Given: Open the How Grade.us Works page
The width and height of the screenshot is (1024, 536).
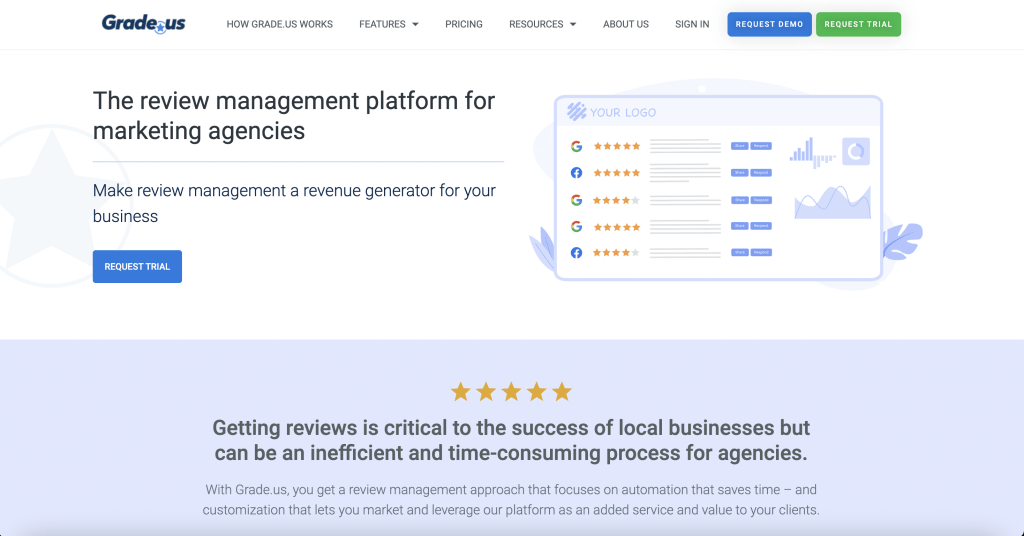Looking at the screenshot, I should click(280, 24).
